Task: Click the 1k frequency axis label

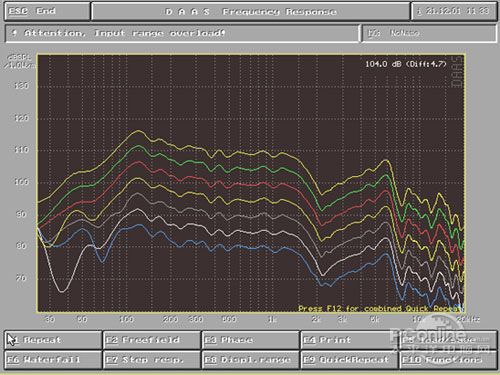Action: pyautogui.click(x=272, y=319)
